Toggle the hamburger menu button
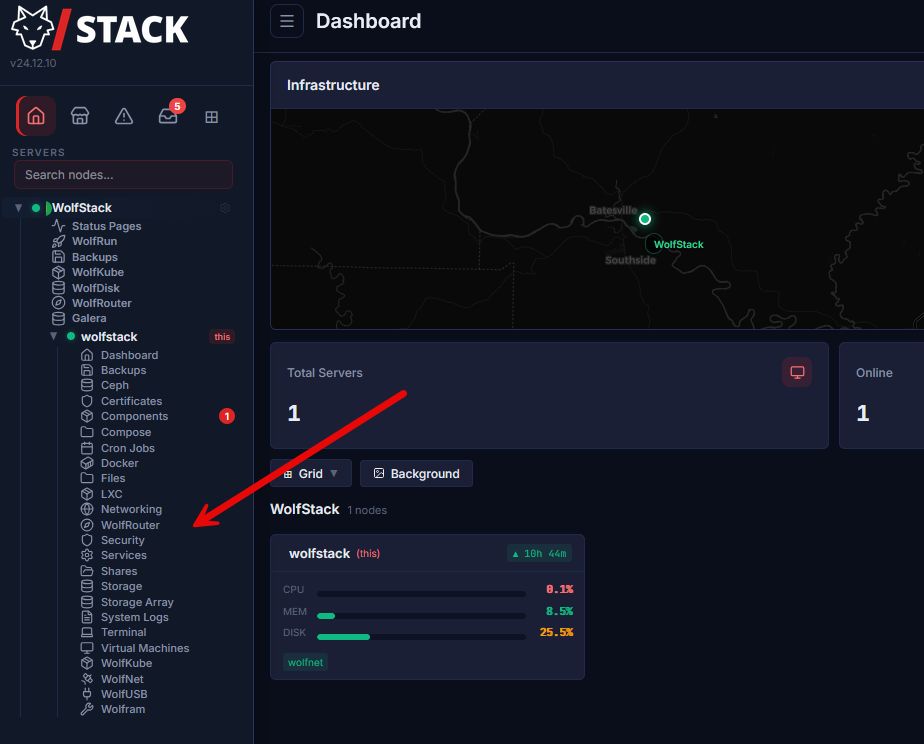The height and width of the screenshot is (744, 924). pos(287,21)
